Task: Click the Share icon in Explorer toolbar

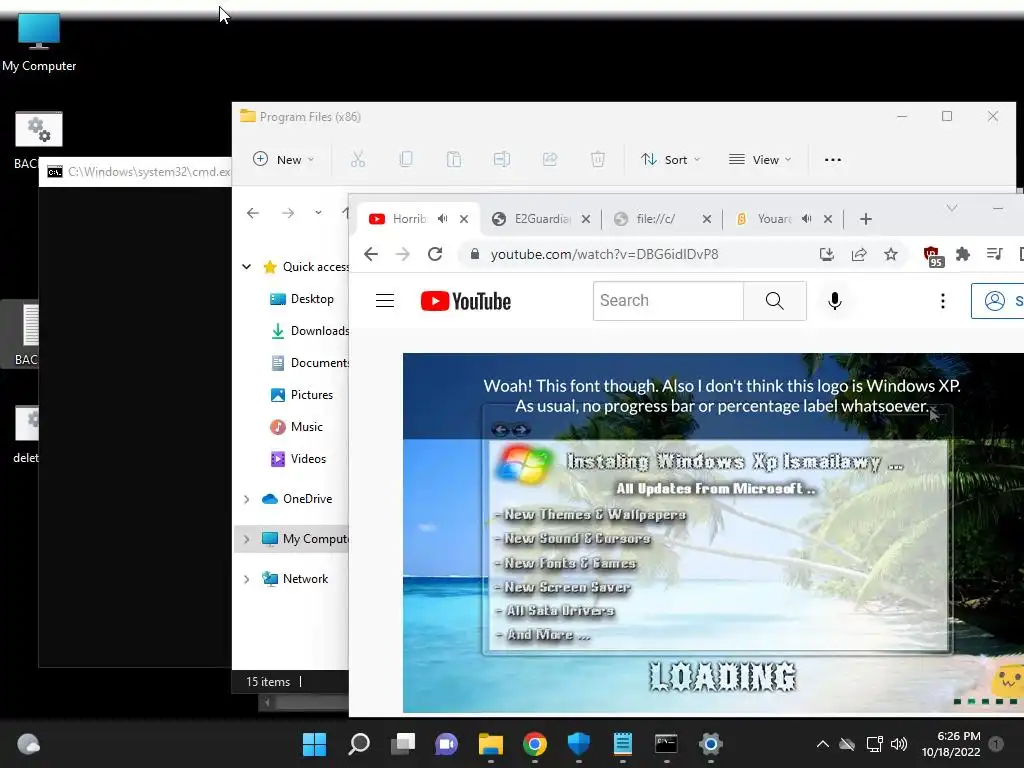Action: [x=550, y=159]
